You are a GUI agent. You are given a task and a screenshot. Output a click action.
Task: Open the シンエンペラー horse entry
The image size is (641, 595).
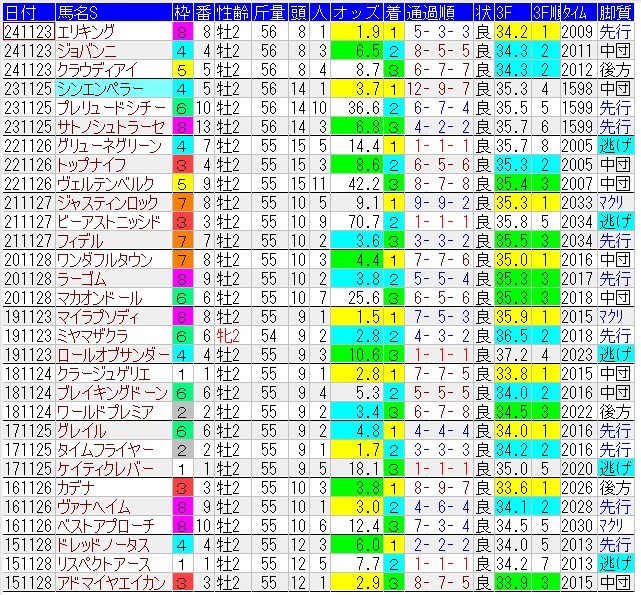click(x=100, y=89)
